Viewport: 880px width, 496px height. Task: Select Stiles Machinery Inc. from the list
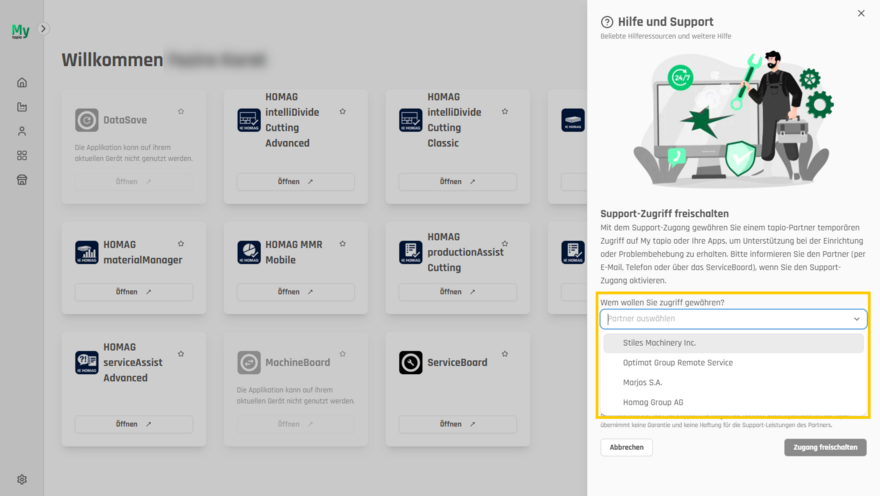(734, 343)
